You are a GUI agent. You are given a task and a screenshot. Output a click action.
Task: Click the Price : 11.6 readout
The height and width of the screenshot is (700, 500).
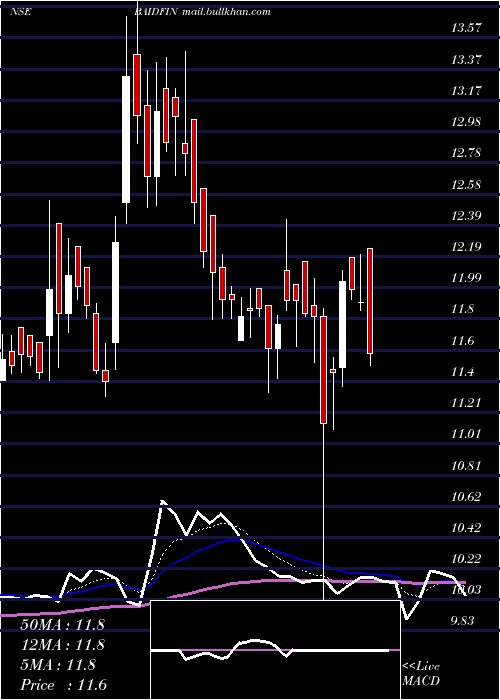(63, 685)
